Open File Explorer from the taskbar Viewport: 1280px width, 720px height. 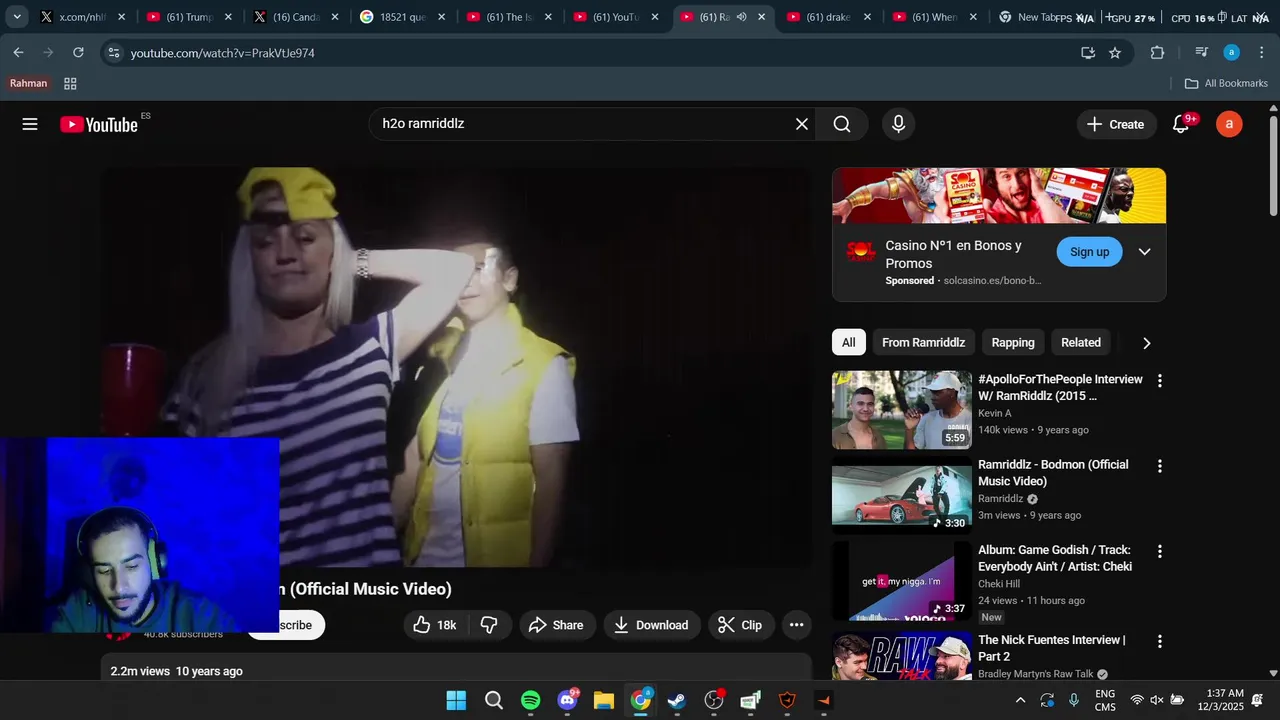[604, 700]
